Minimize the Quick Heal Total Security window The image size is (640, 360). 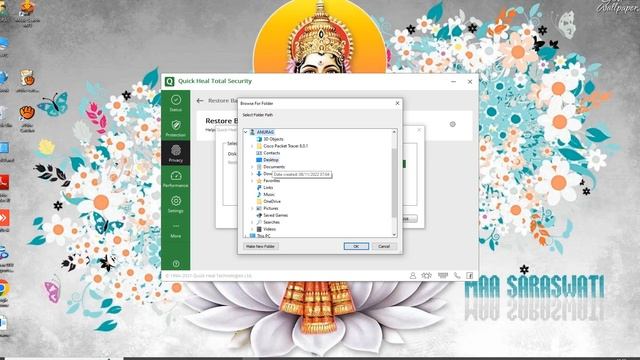pos(453,81)
